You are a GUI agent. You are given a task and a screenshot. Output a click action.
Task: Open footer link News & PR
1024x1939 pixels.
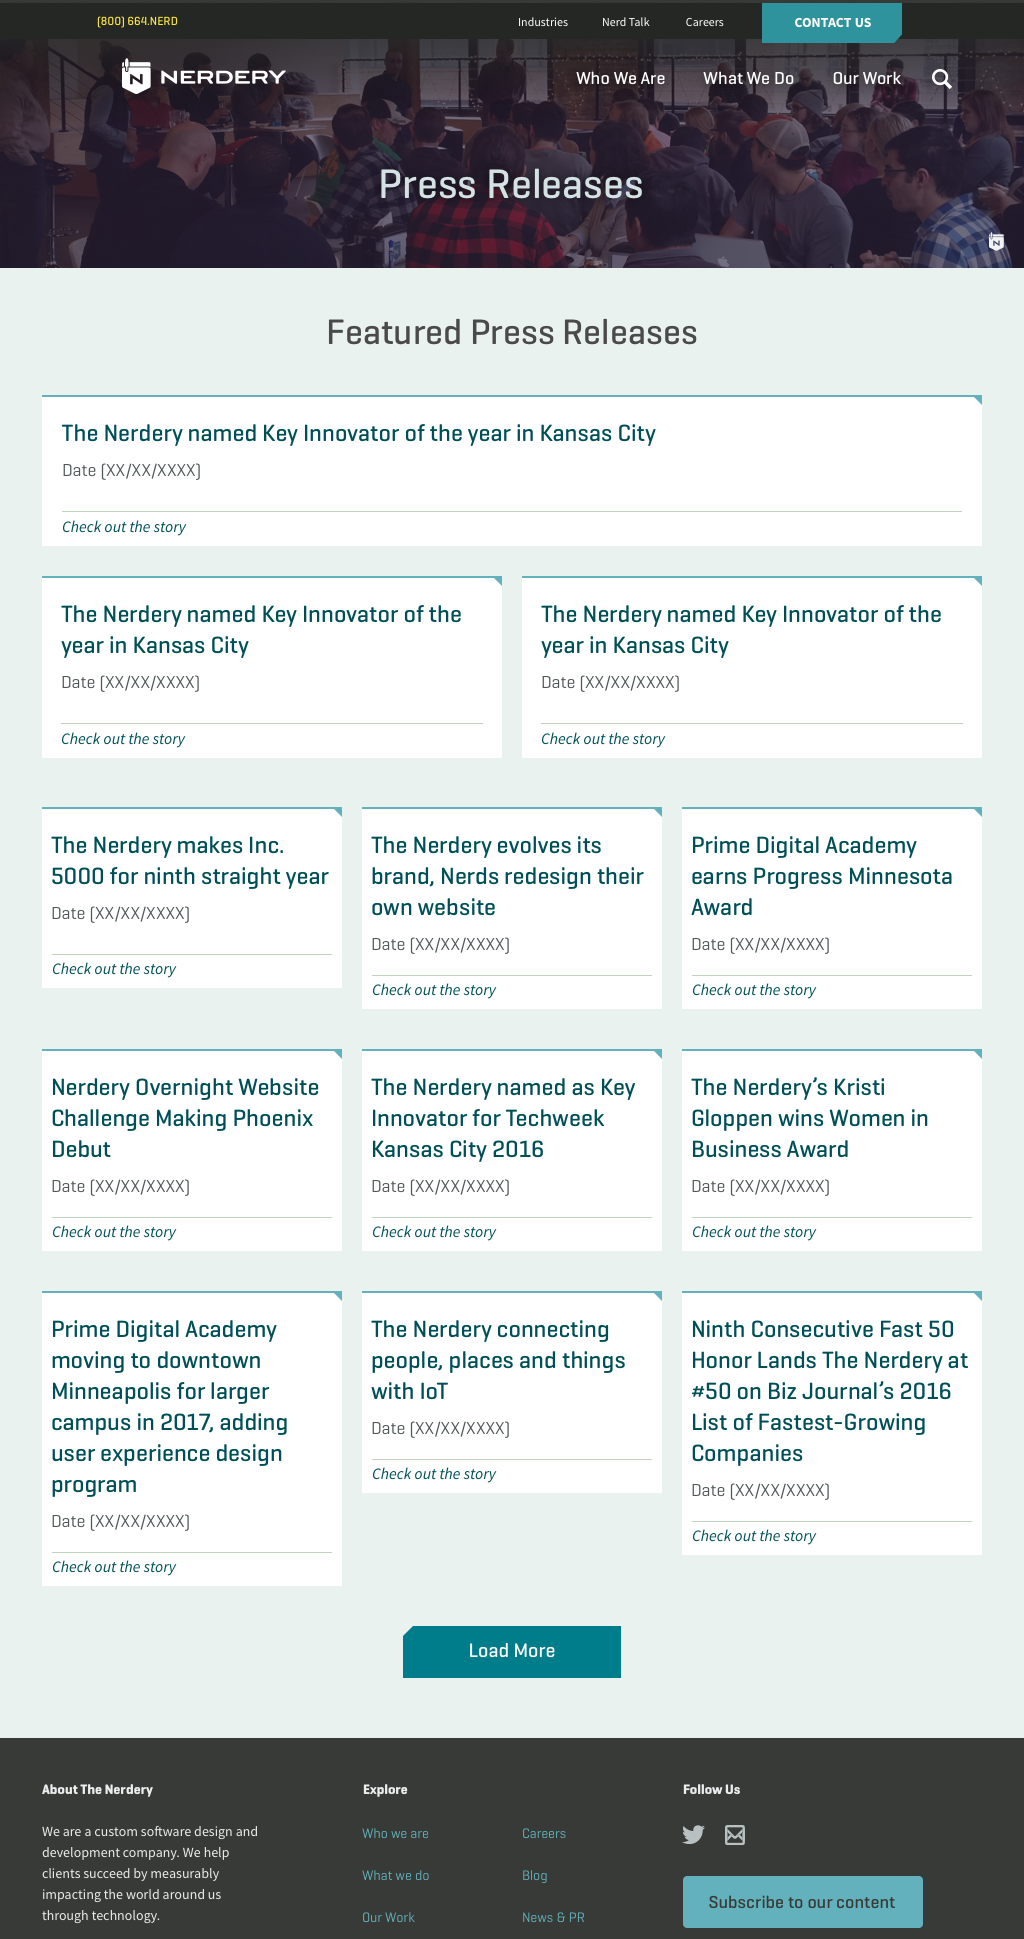point(553,1917)
